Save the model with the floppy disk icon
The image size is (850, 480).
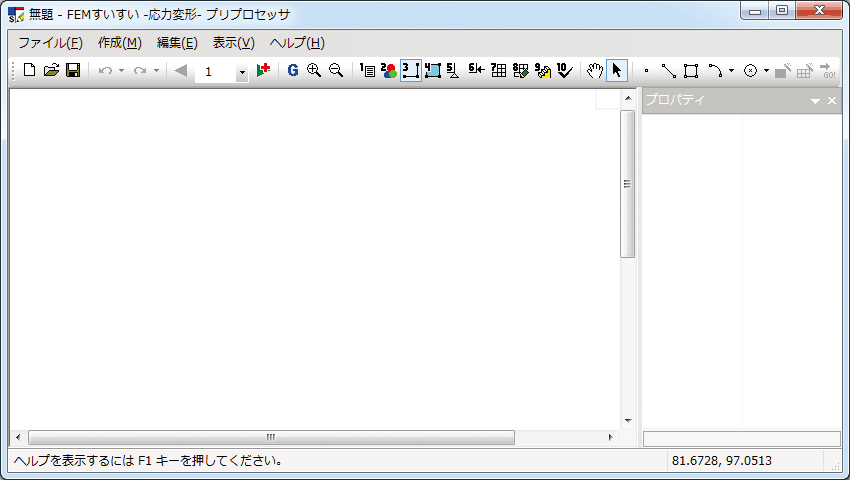(73, 71)
